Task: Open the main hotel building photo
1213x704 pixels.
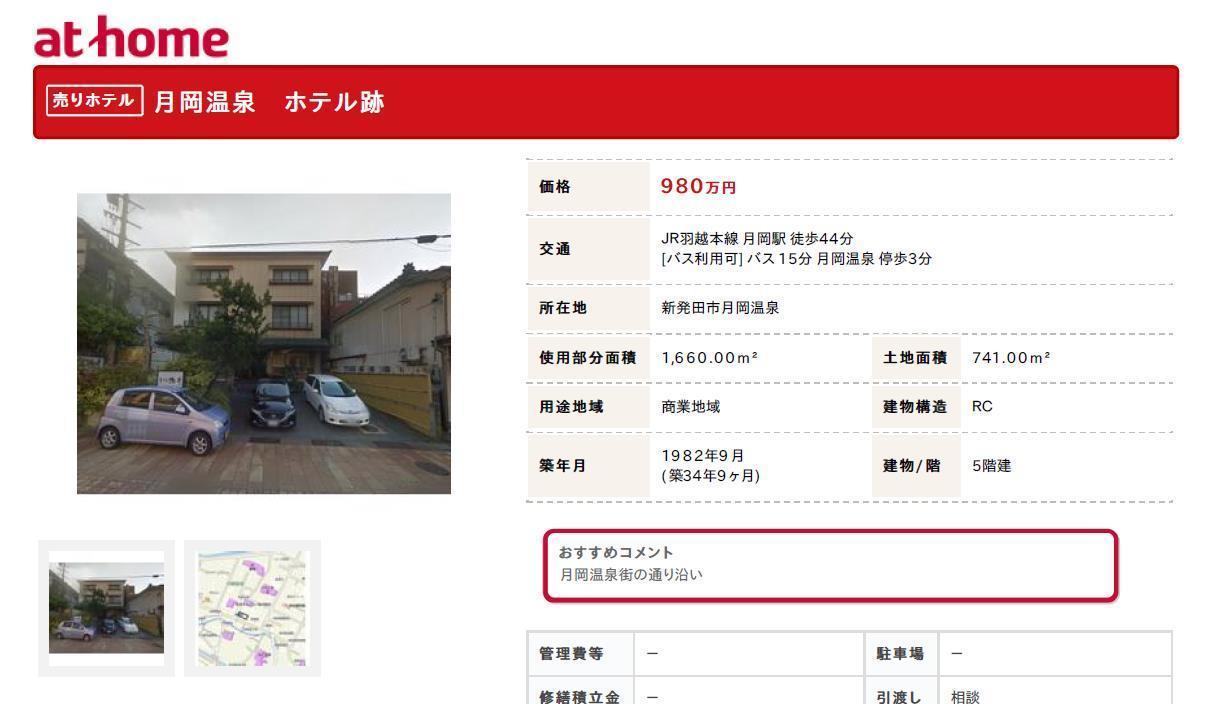Action: pos(264,343)
